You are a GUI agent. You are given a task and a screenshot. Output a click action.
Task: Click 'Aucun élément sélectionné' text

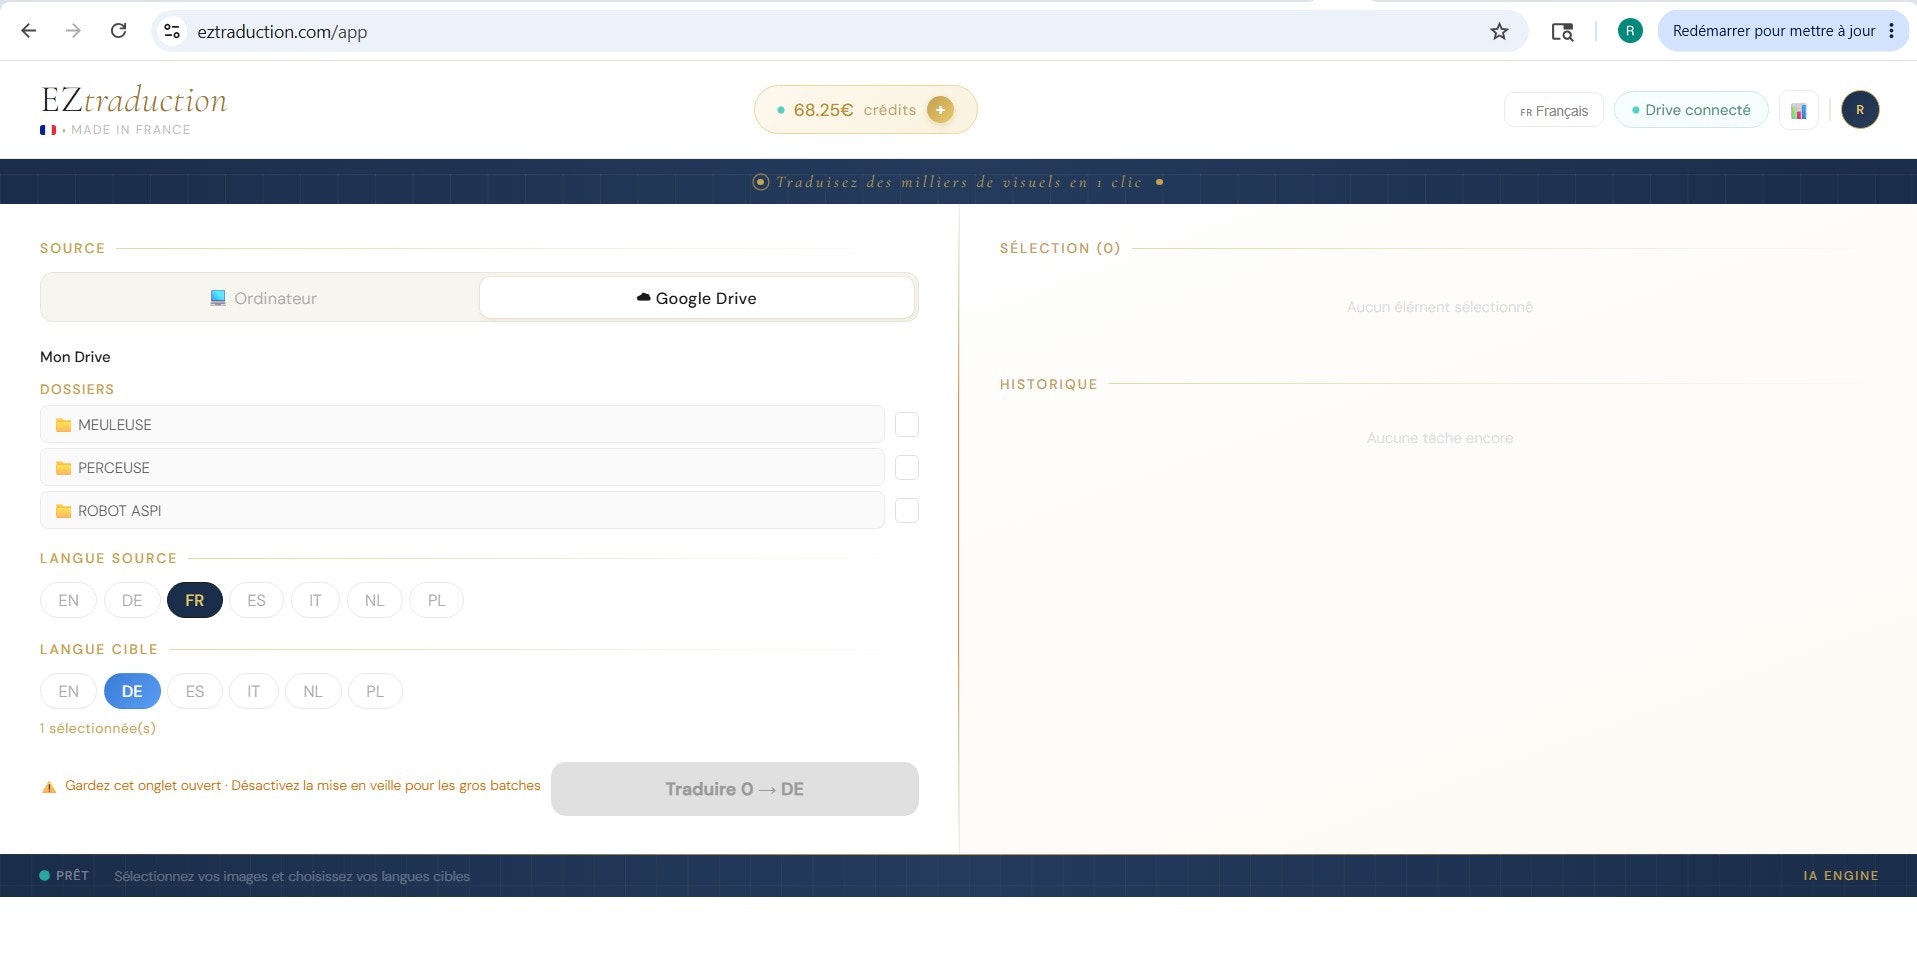[1440, 307]
